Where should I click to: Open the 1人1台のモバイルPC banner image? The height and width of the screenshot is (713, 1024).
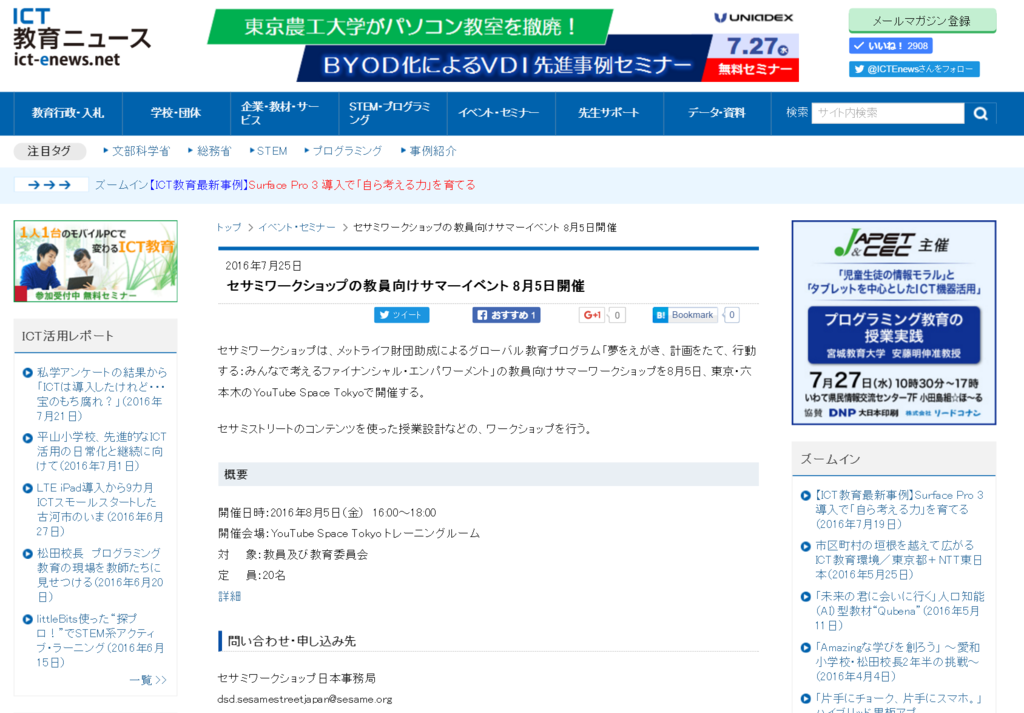pos(95,261)
